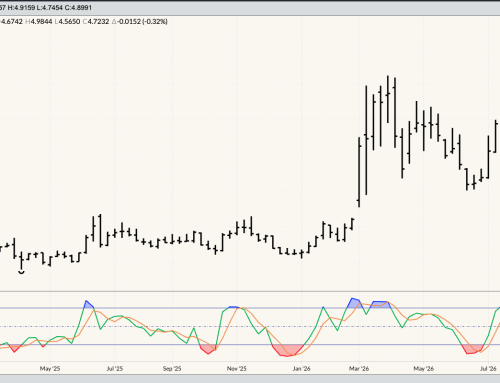Click the Jul '26 date axis label
This screenshot has width=500, height=383.
[488, 369]
